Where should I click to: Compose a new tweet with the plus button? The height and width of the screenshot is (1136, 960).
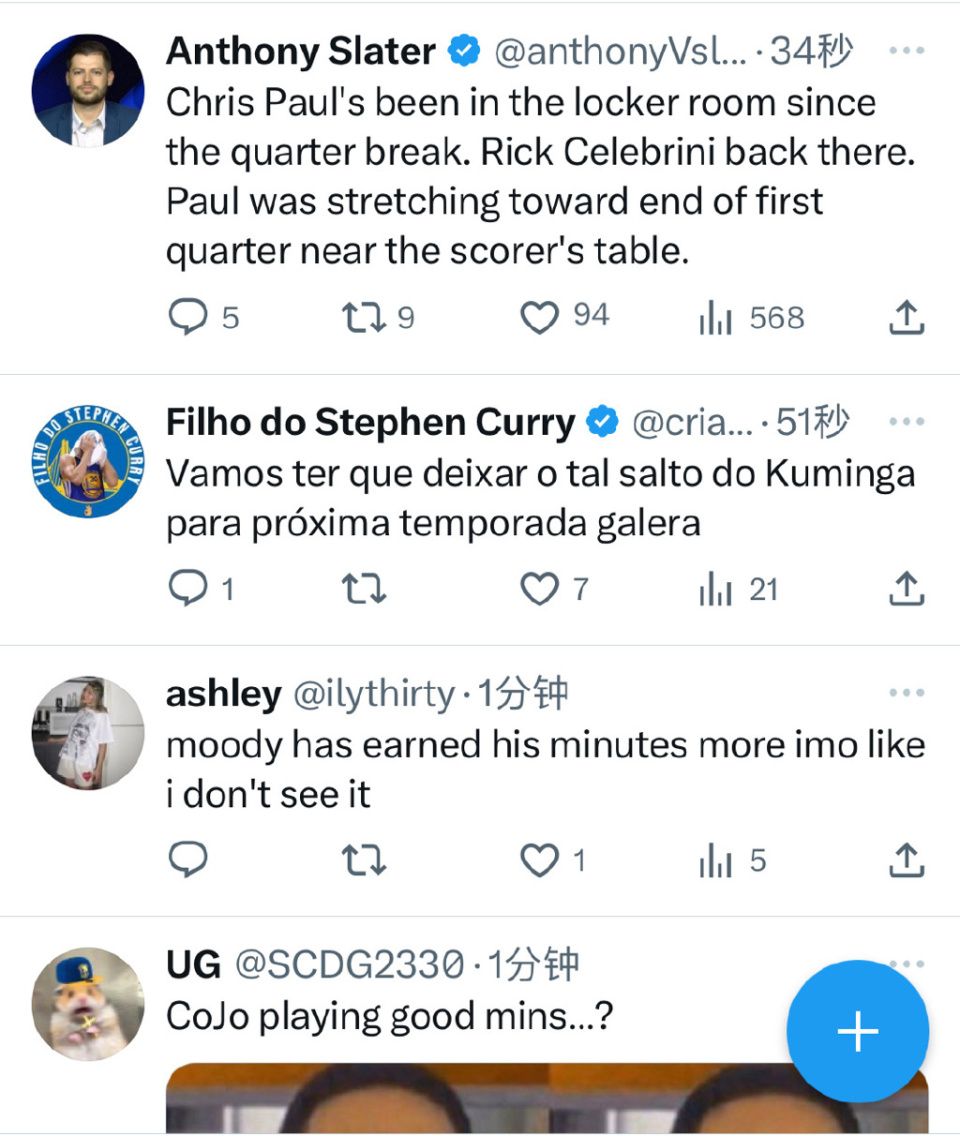pos(858,1031)
